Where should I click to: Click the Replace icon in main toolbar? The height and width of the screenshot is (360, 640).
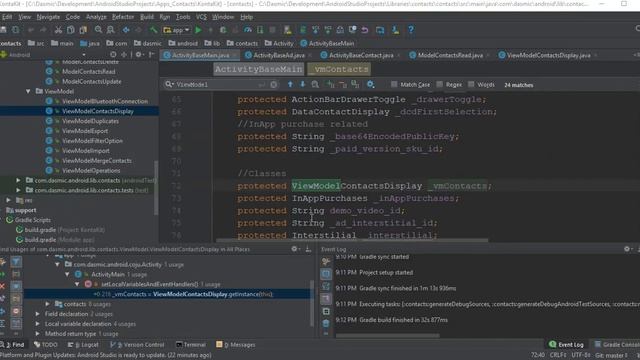pos(111,30)
